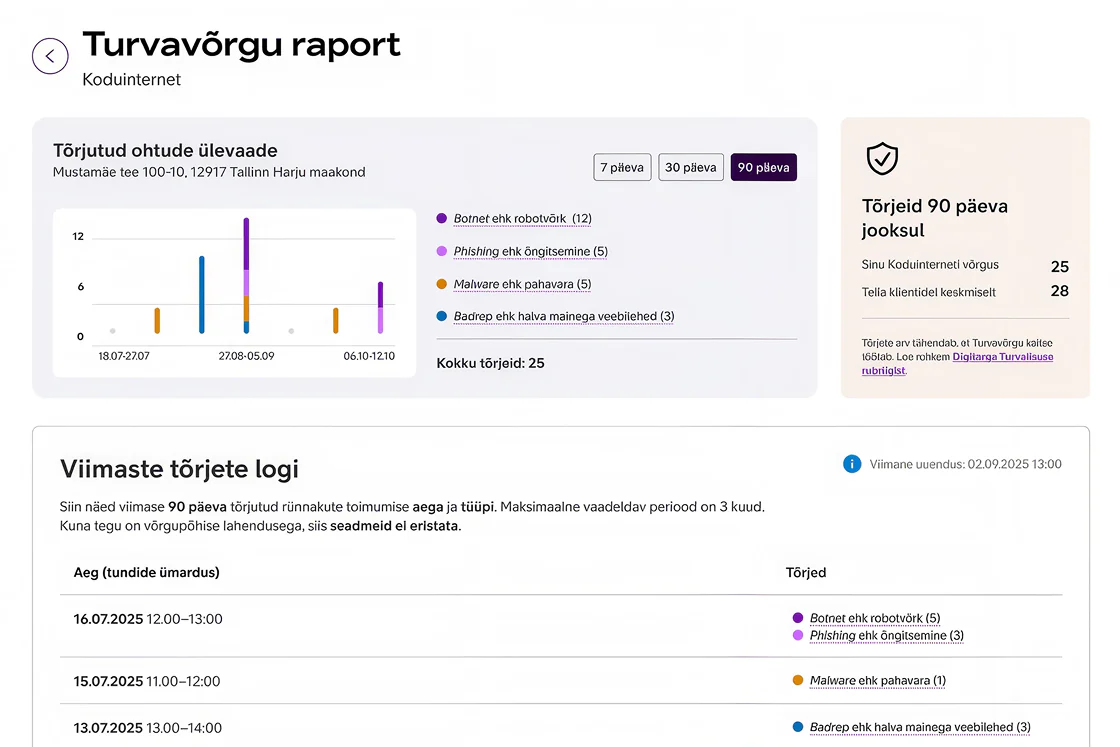Click the blue Badrep legend dot in overview
Image resolution: width=1120 pixels, height=747 pixels.
click(x=441, y=316)
